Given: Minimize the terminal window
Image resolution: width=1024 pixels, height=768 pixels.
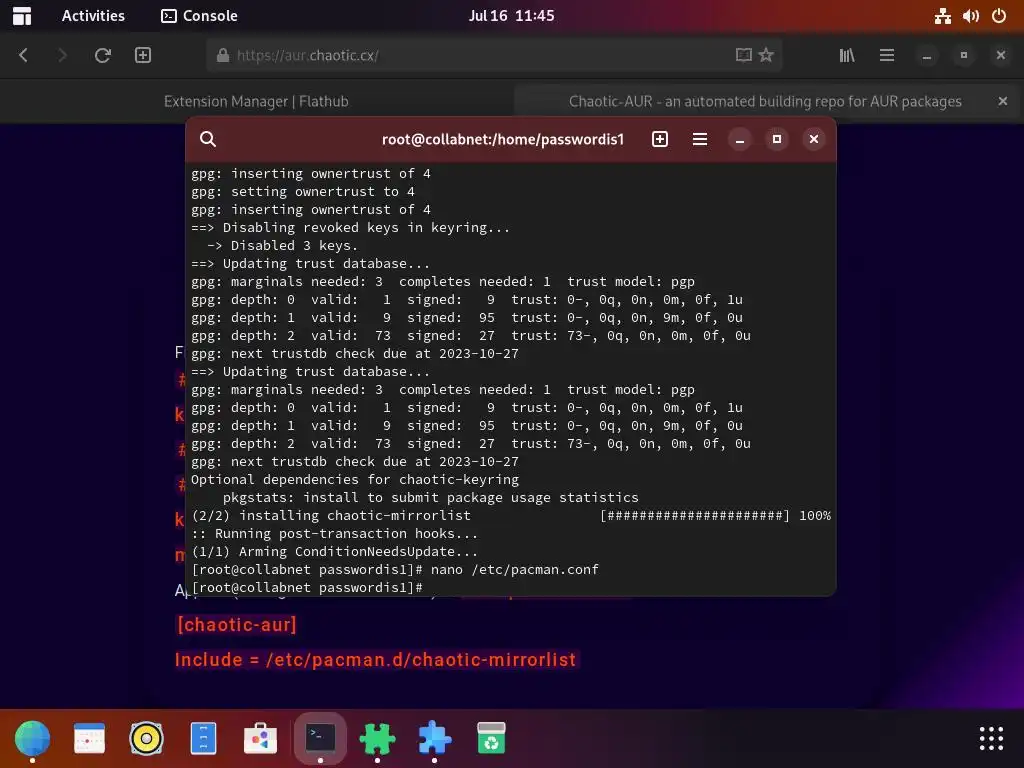Looking at the screenshot, I should 740,139.
